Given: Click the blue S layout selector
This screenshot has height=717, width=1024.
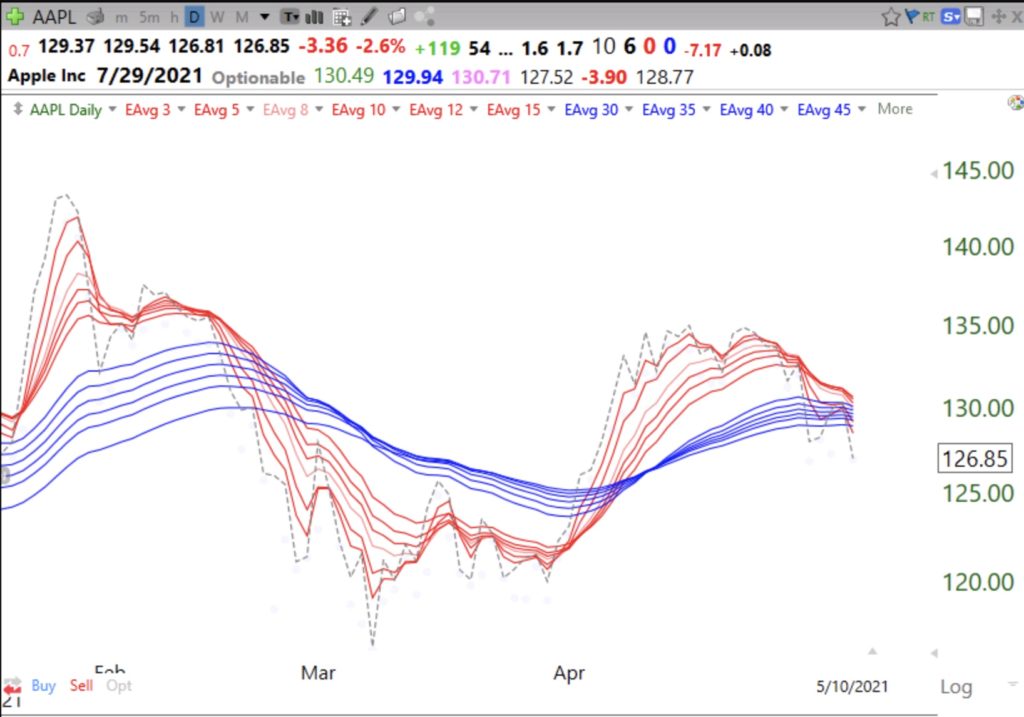Looking at the screenshot, I should click(950, 17).
